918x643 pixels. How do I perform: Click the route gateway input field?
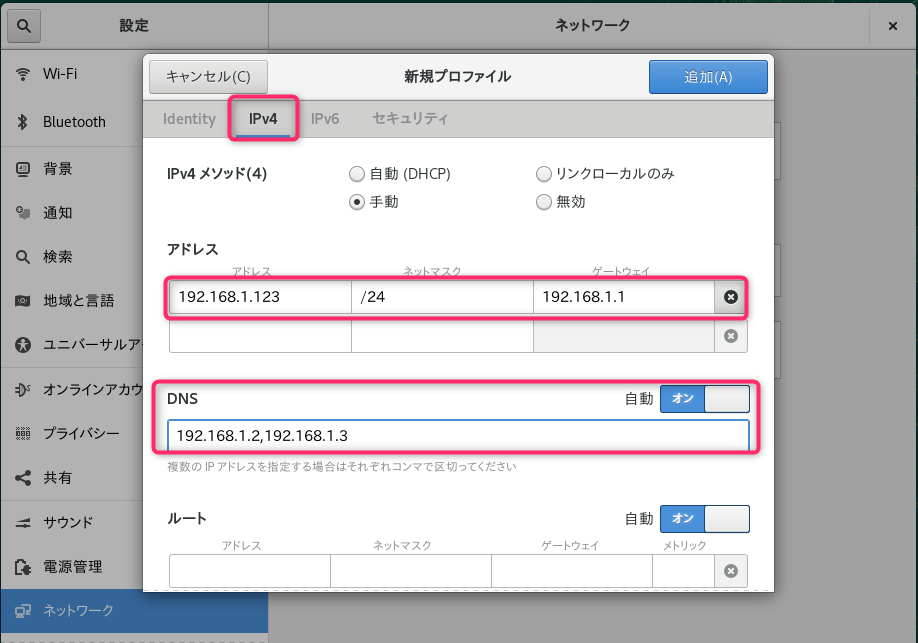pyautogui.click(x=572, y=571)
